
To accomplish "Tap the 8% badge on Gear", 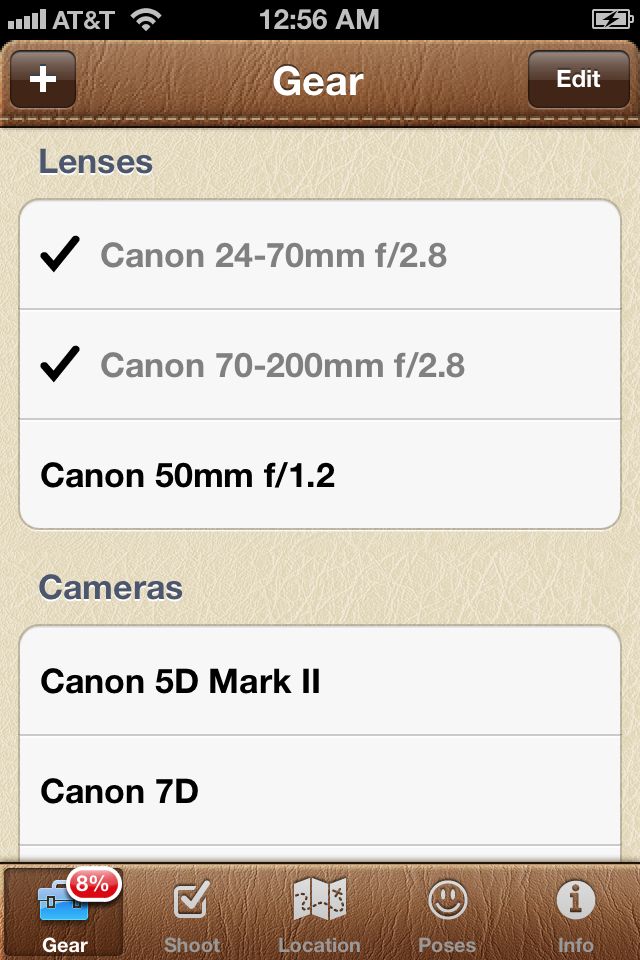I will (93, 883).
